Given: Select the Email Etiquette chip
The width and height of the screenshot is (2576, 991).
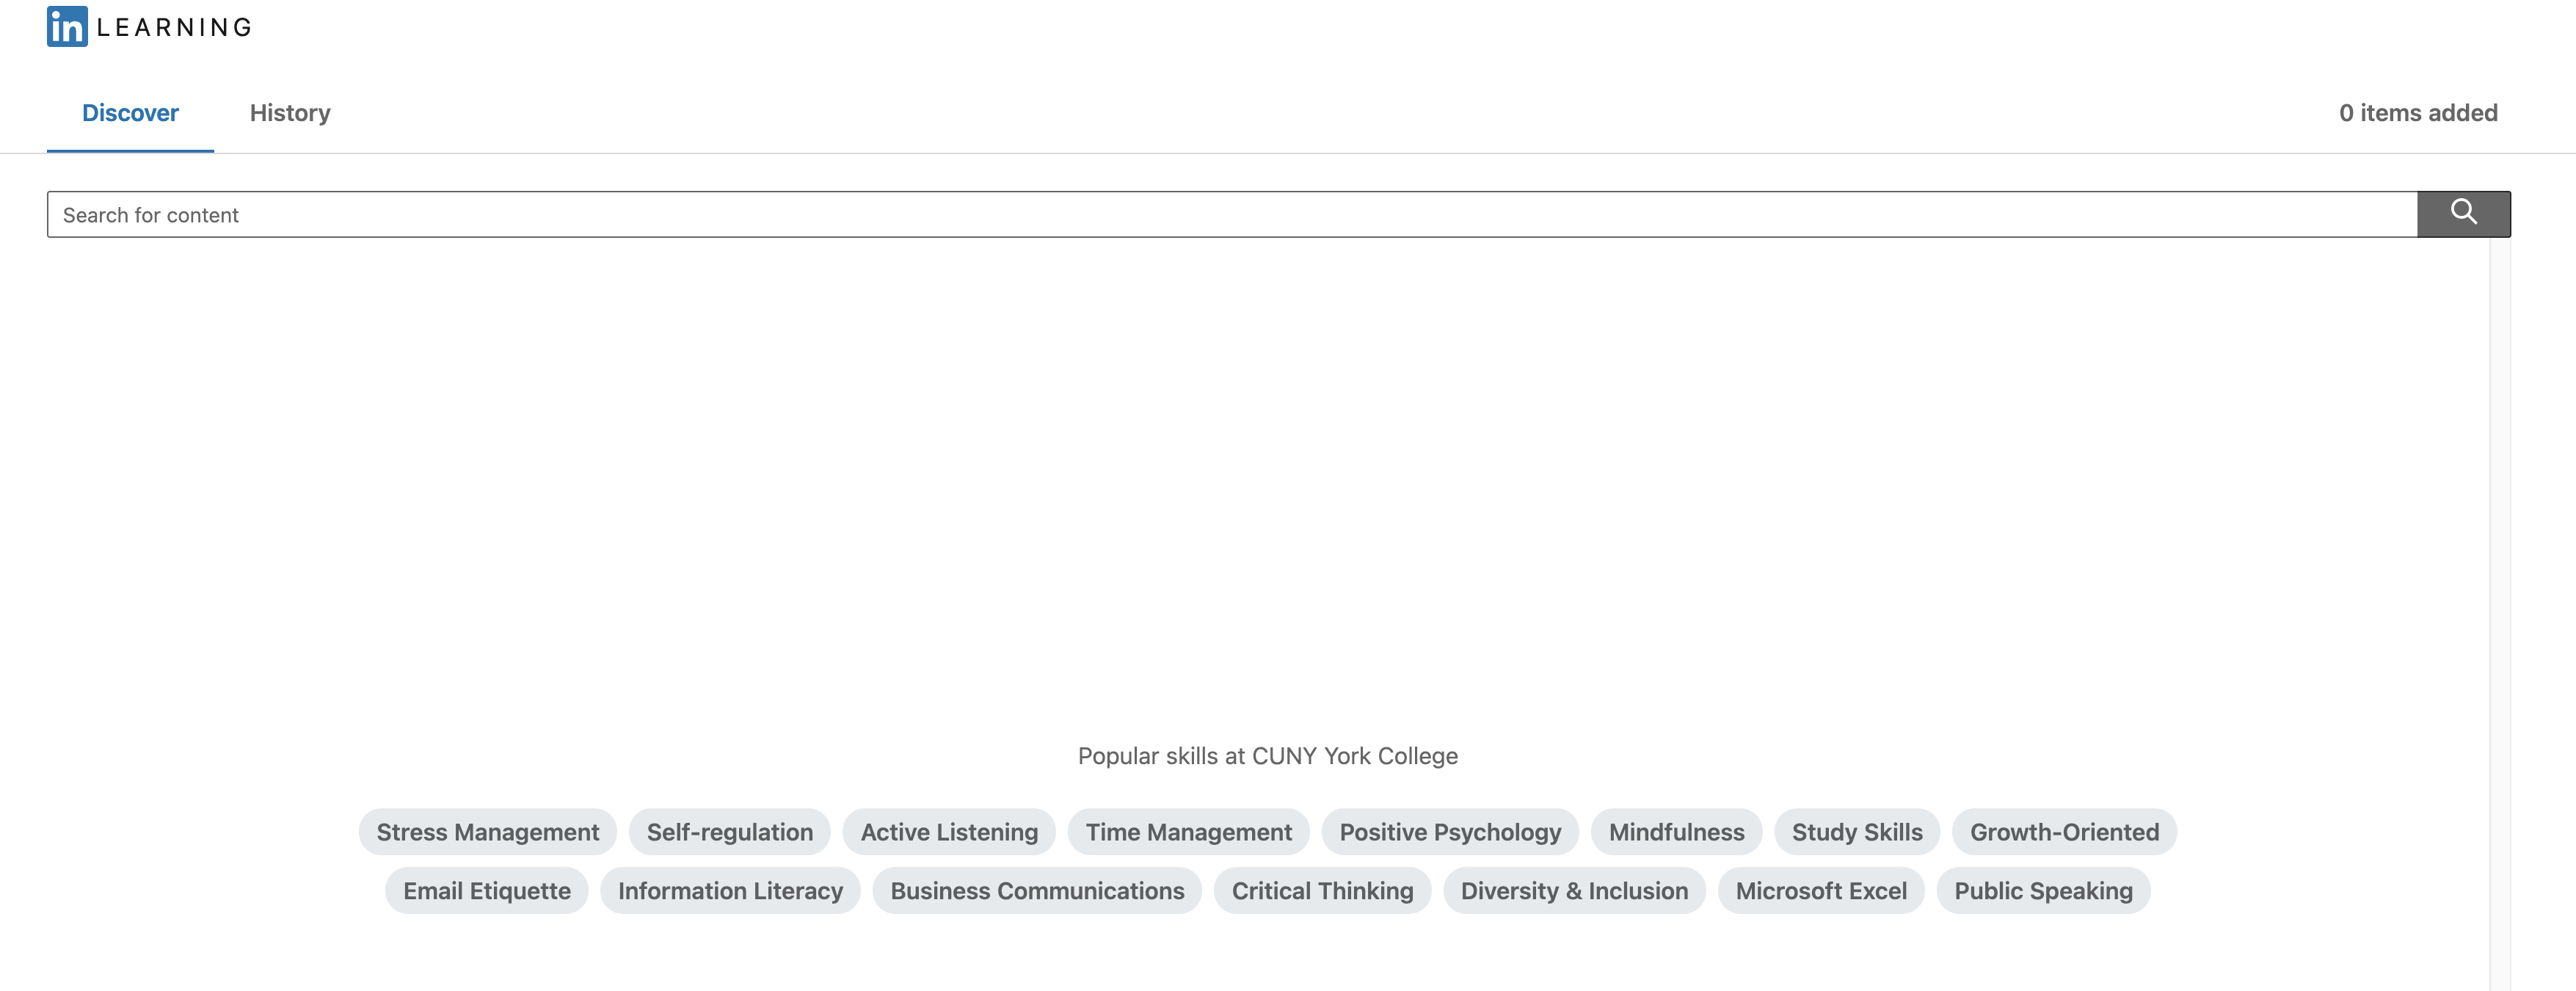Looking at the screenshot, I should (487, 891).
